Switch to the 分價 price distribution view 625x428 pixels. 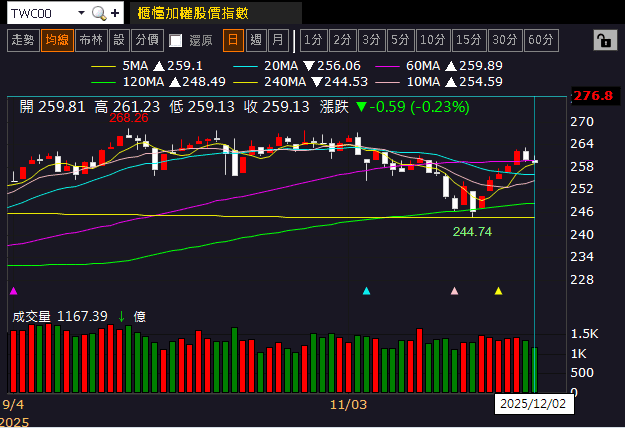147,40
